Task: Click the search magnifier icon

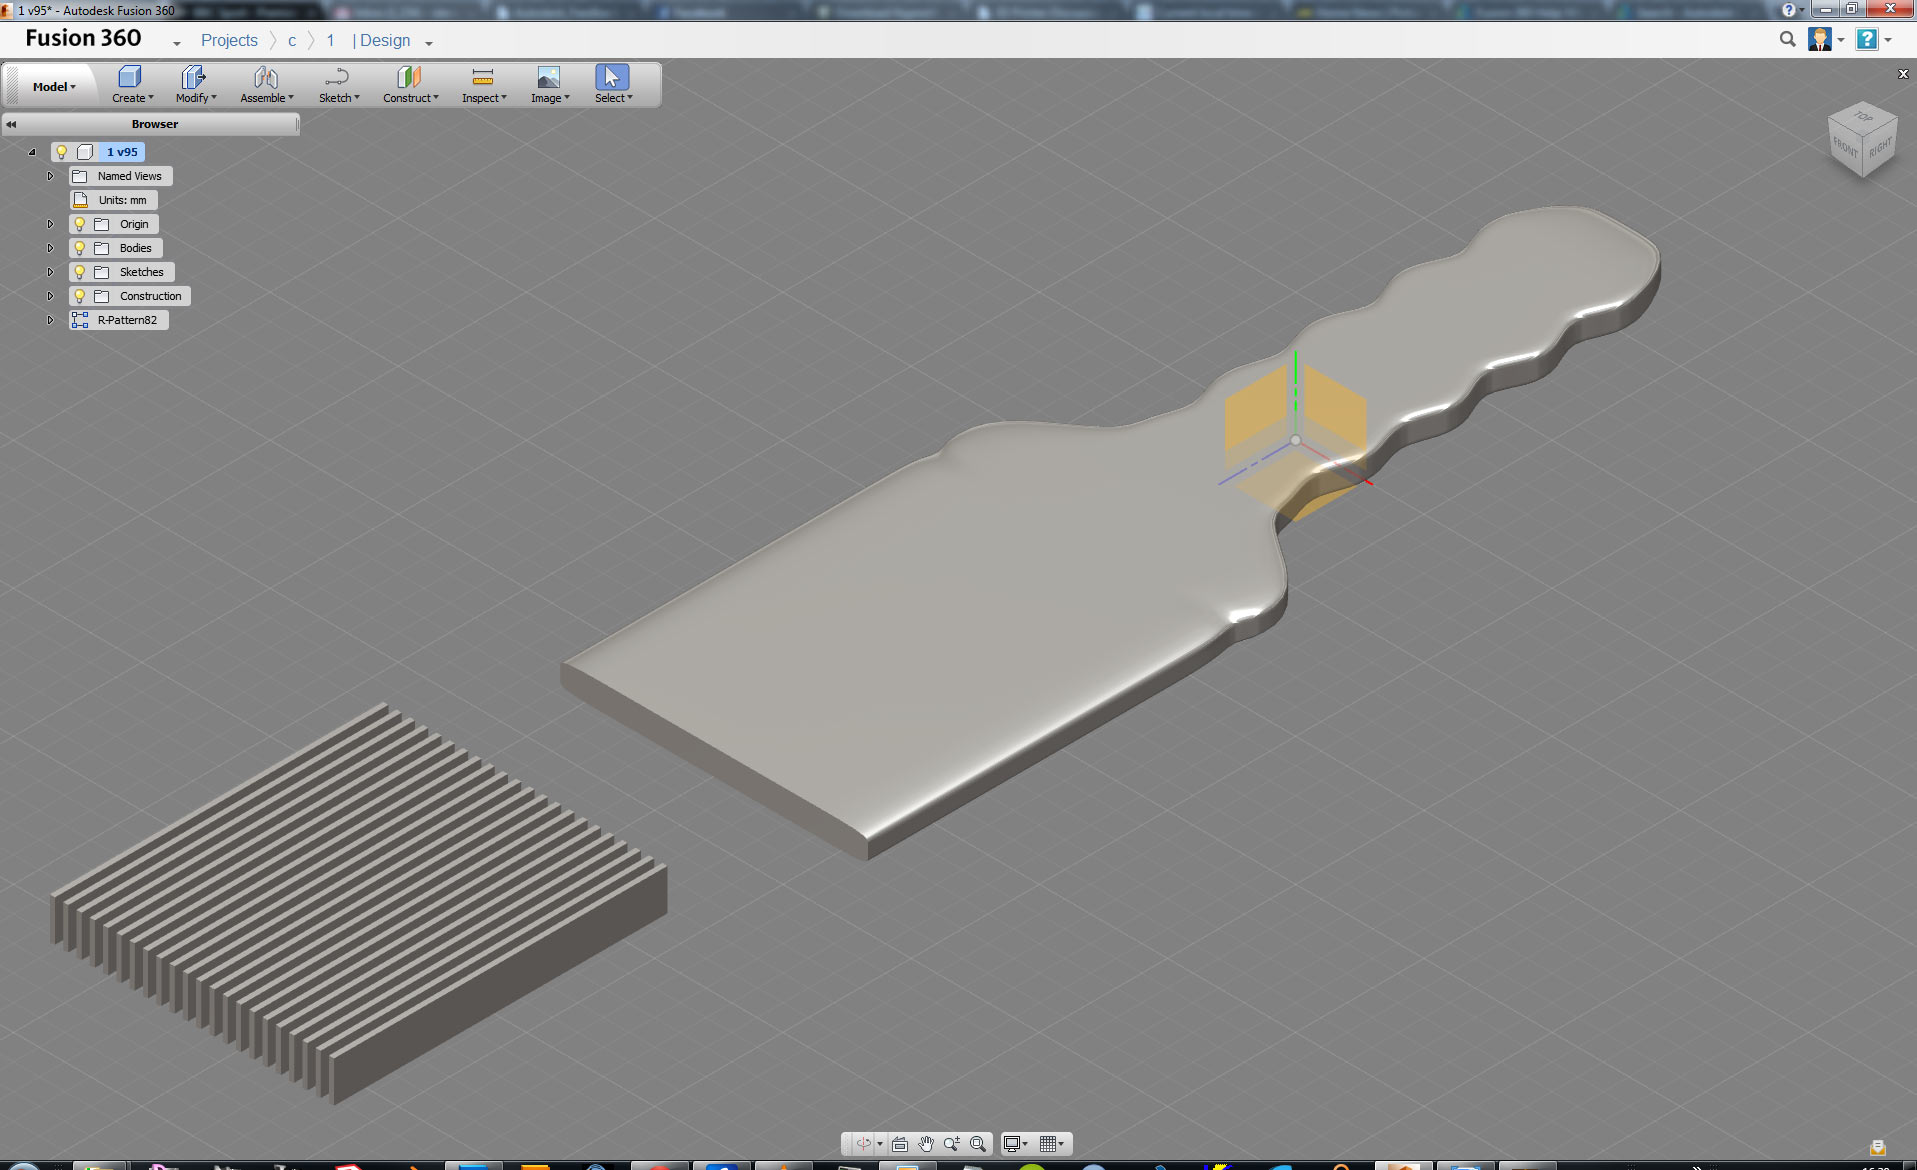Action: (1787, 39)
